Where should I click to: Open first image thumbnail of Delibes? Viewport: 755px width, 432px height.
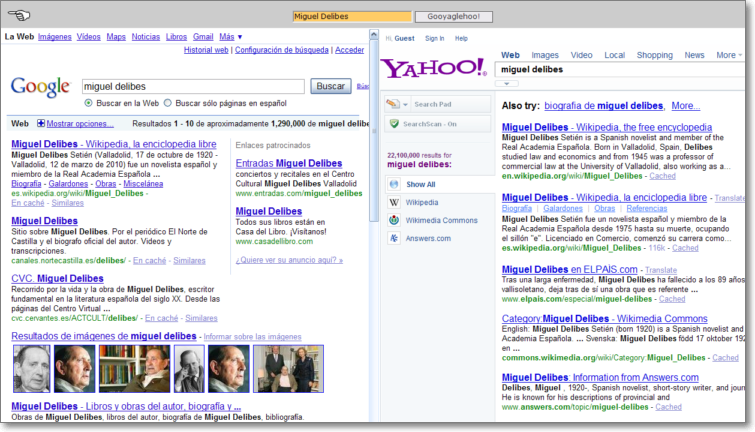click(x=31, y=368)
